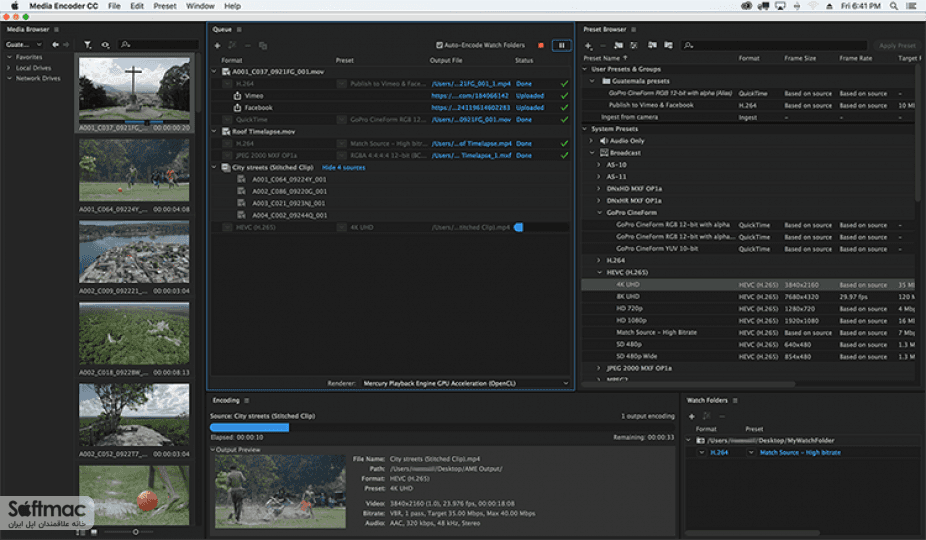Create new preset group folder icon
Viewport: 926px width, 540px height.
click(x=618, y=45)
